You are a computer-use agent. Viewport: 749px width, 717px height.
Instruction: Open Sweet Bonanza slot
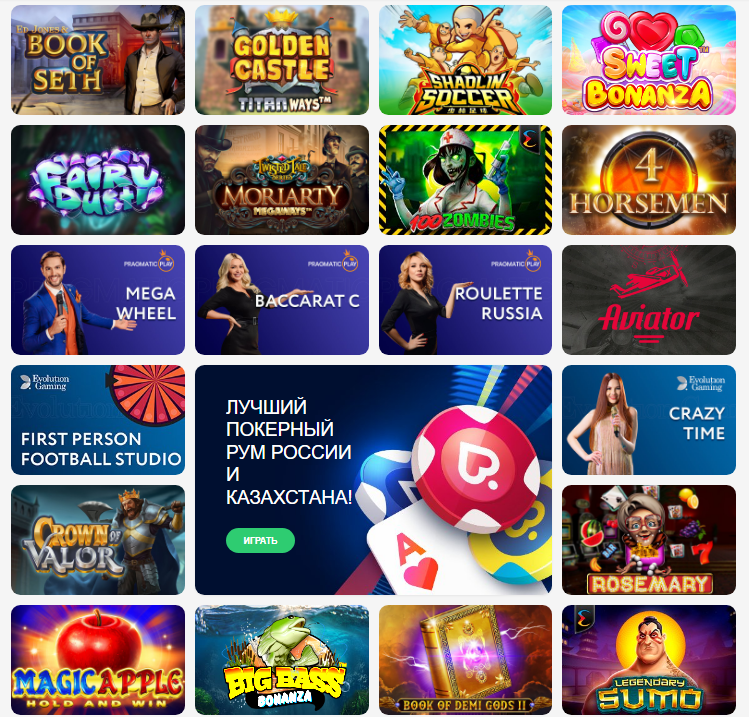coord(649,60)
